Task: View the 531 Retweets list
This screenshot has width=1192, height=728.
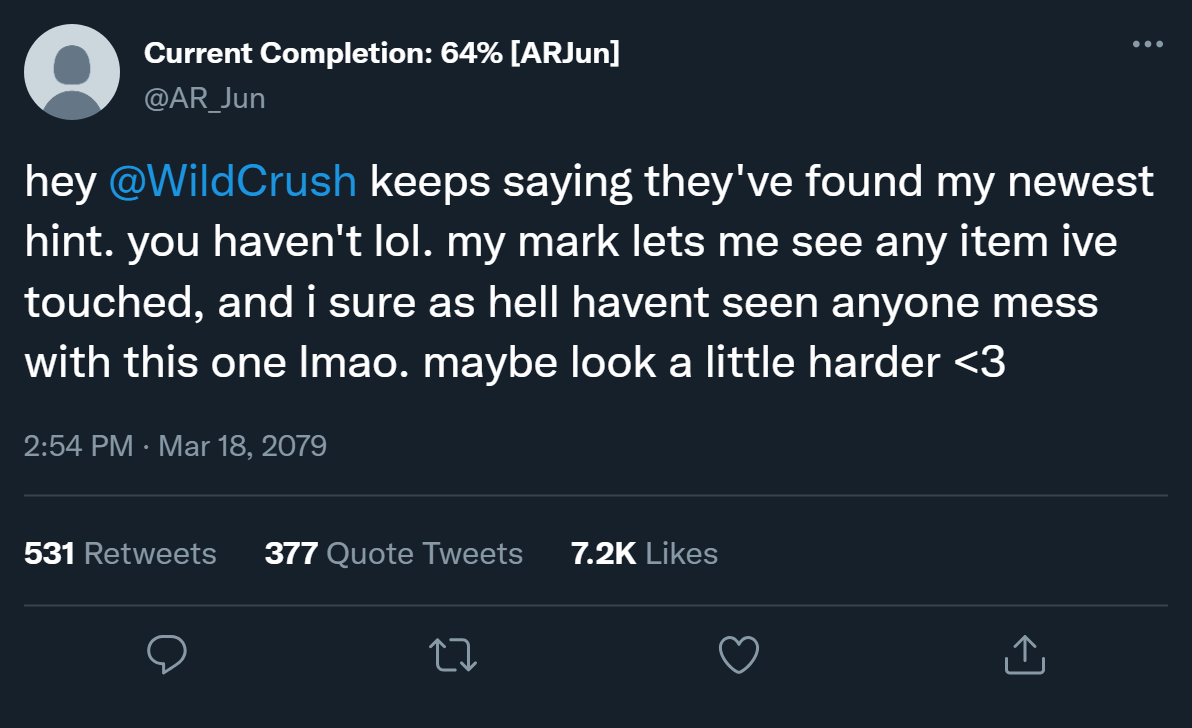Action: (x=120, y=553)
